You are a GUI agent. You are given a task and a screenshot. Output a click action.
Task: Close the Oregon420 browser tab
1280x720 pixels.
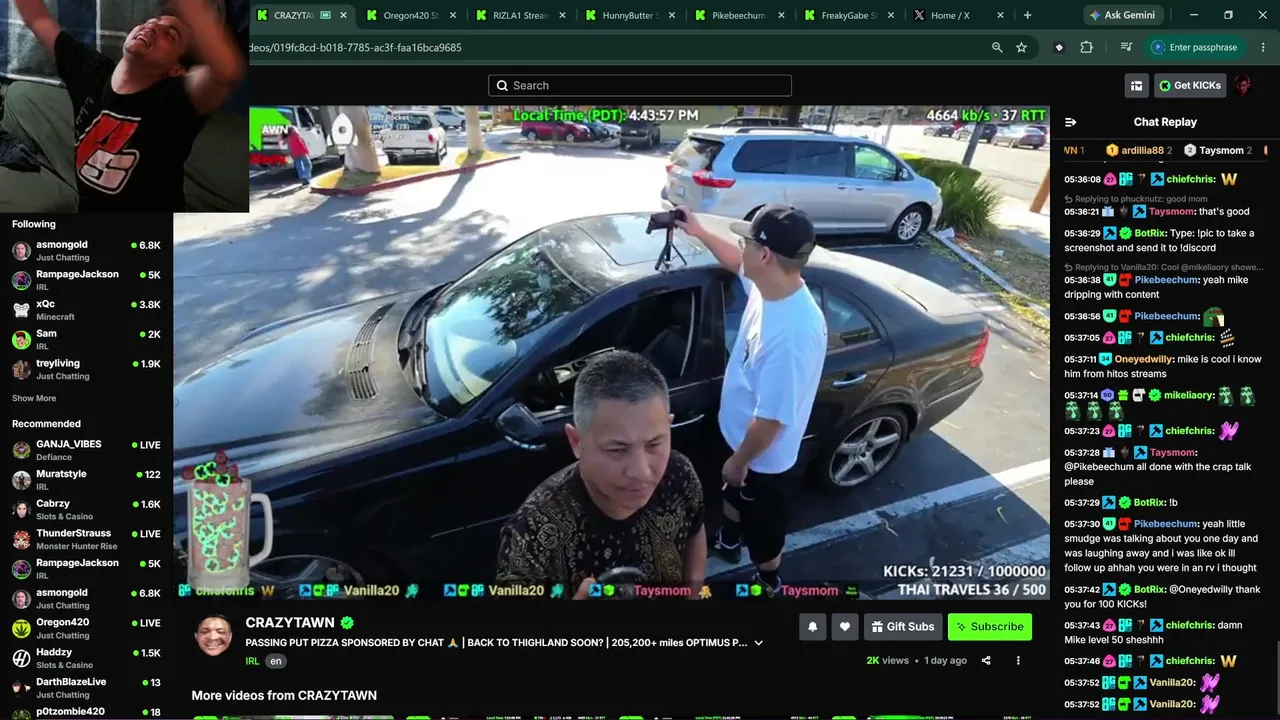coord(453,15)
